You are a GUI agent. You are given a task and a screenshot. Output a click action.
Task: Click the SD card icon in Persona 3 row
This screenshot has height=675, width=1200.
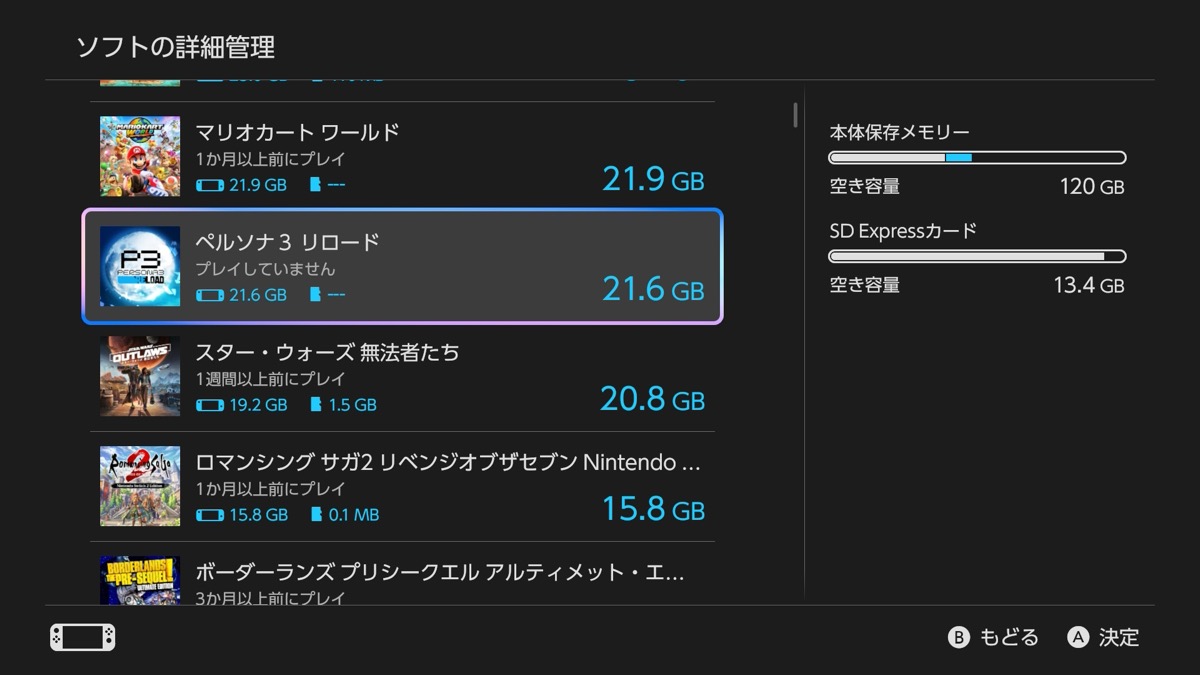click(317, 295)
